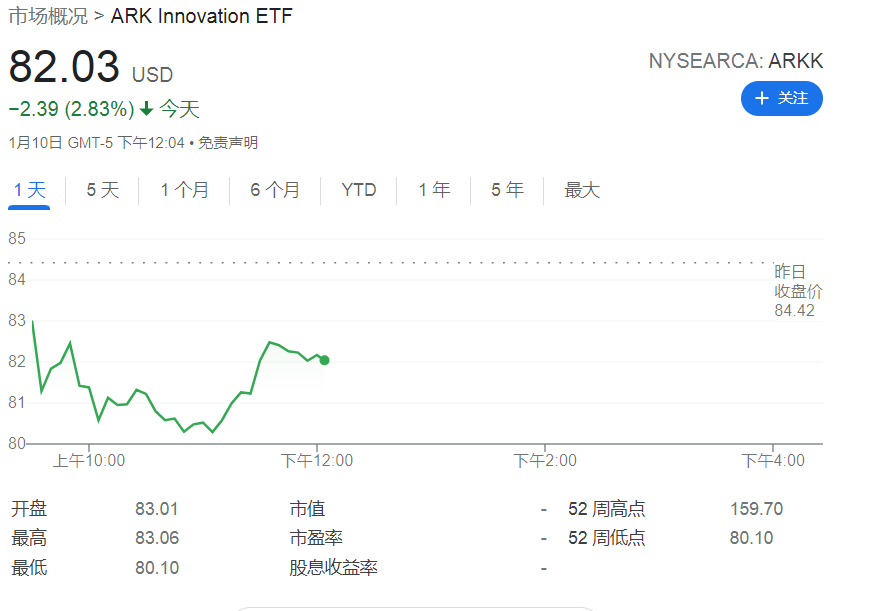
Task: Switch to the 5 天 tab
Action: pyautogui.click(x=102, y=190)
